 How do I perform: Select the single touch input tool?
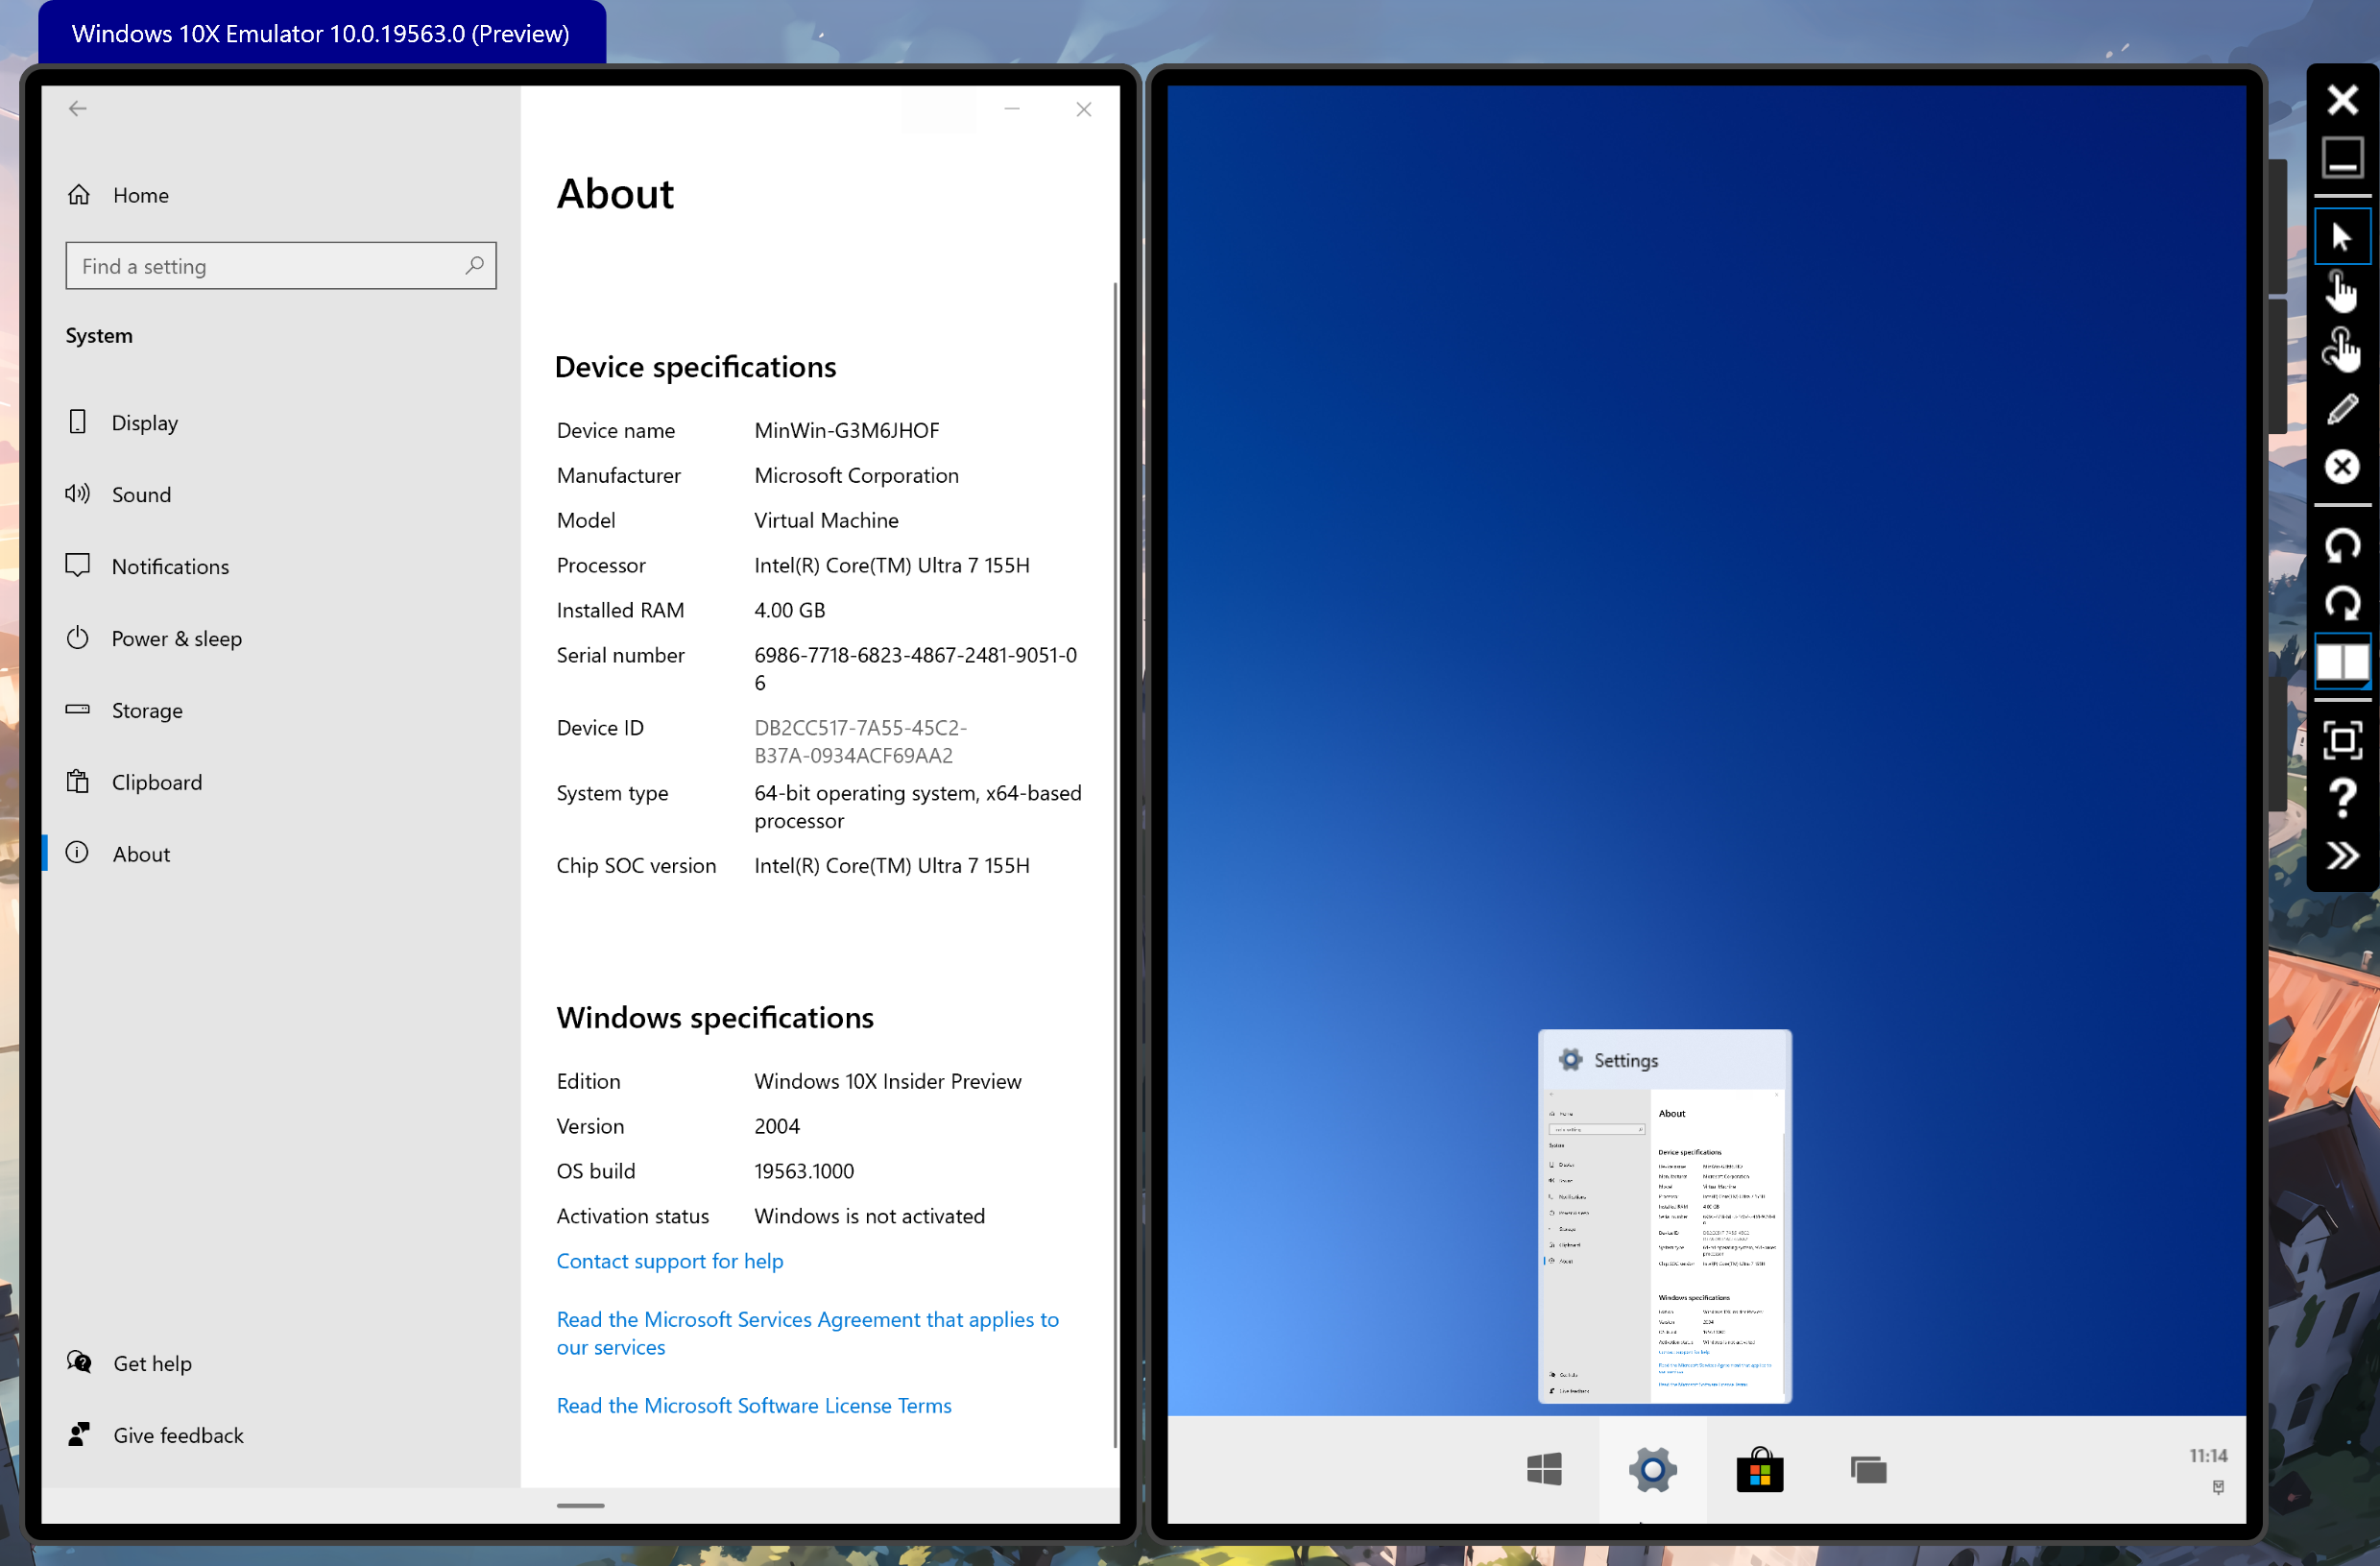[x=2341, y=293]
